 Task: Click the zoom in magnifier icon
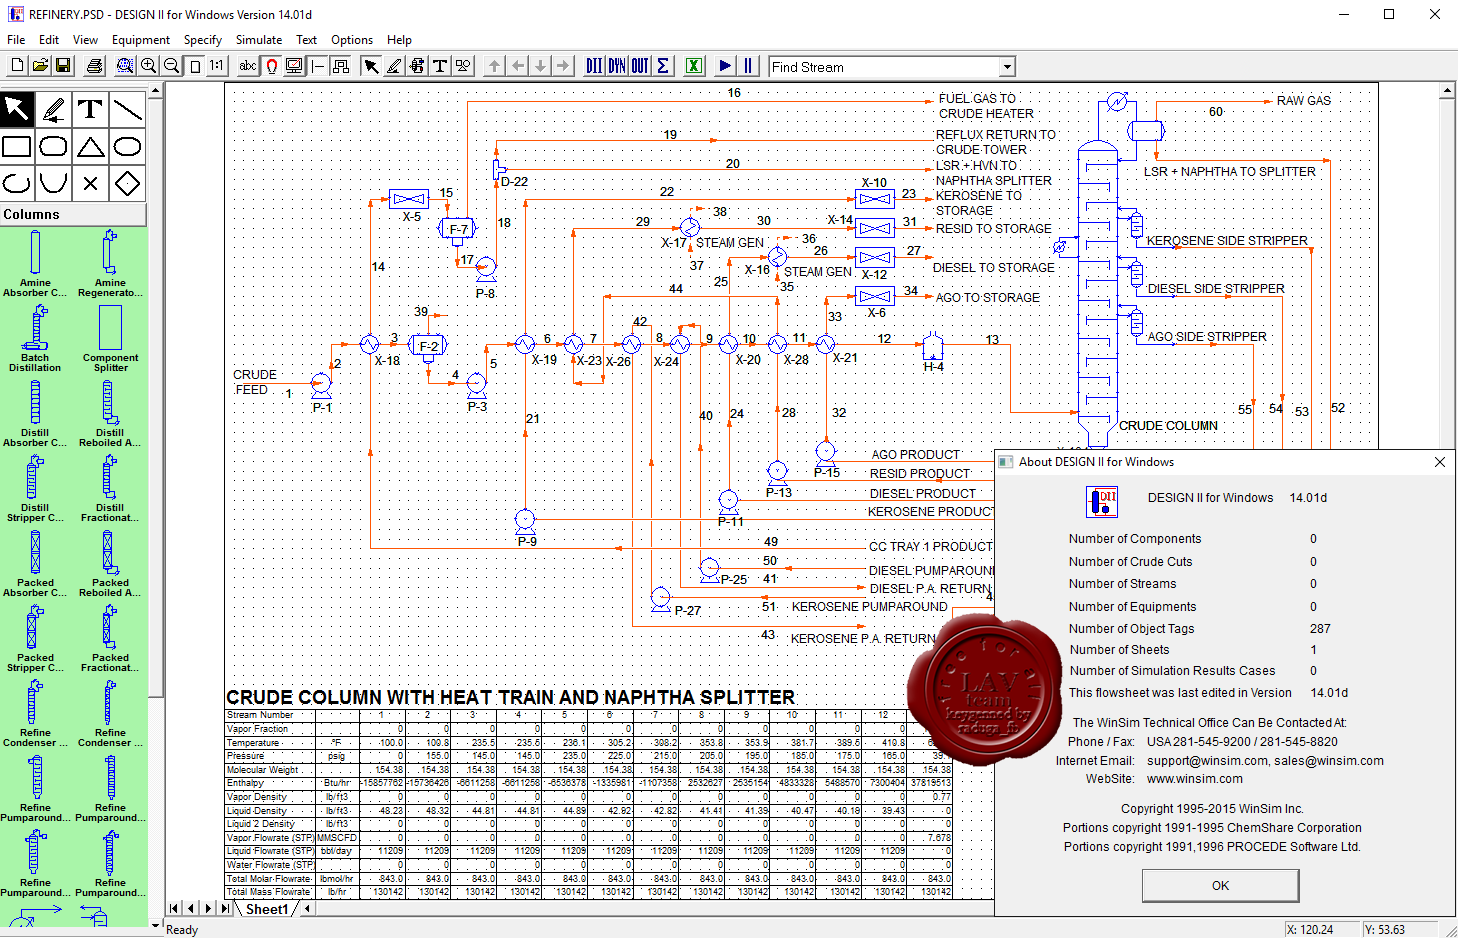click(x=149, y=66)
